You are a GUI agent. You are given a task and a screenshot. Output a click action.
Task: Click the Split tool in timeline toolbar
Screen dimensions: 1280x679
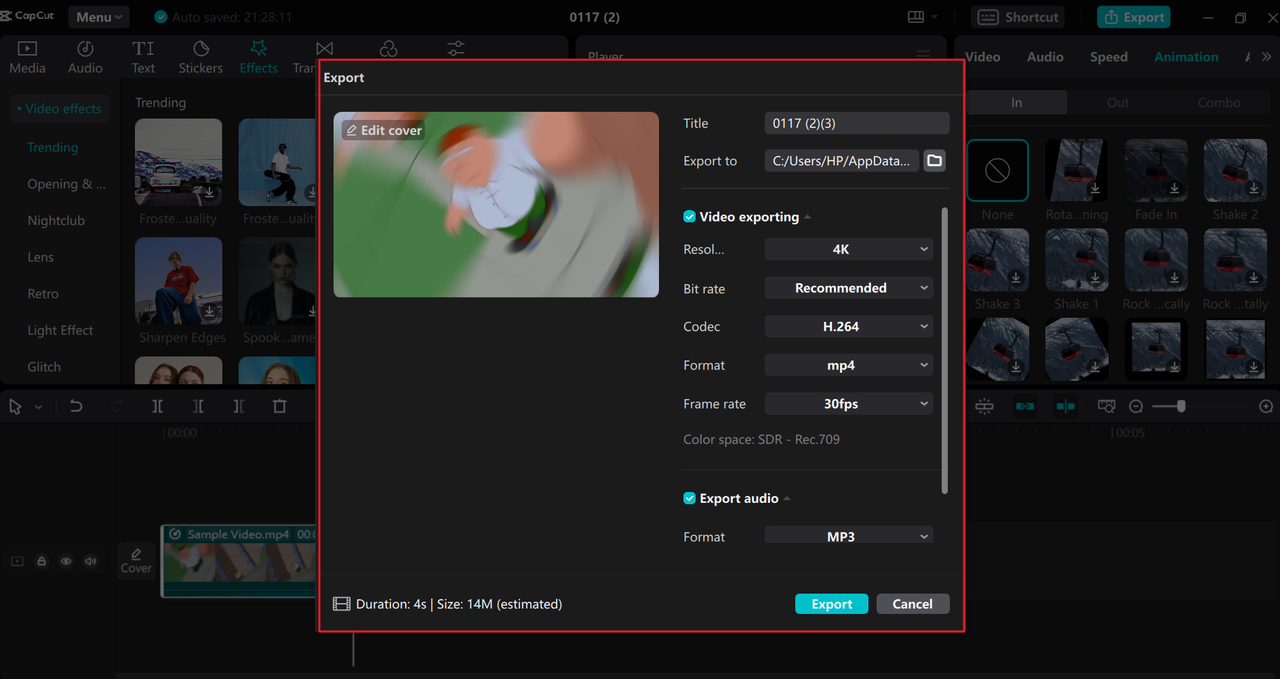tap(158, 406)
